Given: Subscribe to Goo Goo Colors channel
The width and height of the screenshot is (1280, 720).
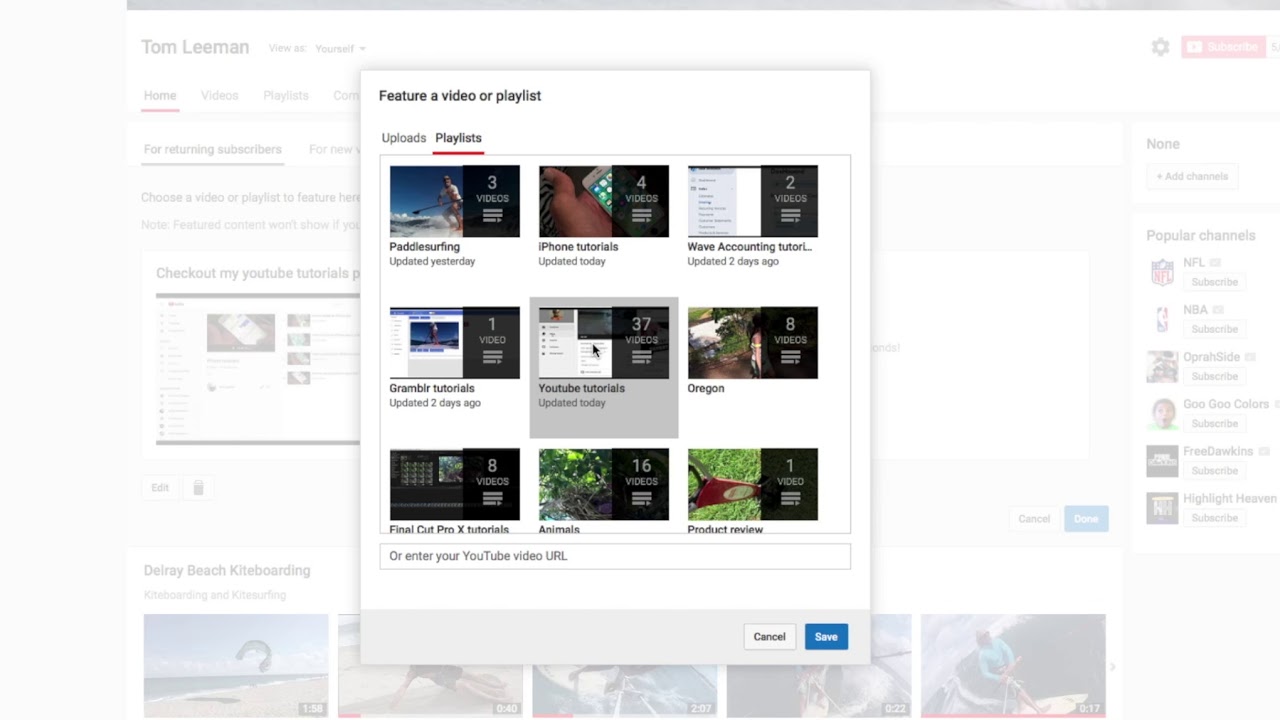Looking at the screenshot, I should pos(1214,423).
